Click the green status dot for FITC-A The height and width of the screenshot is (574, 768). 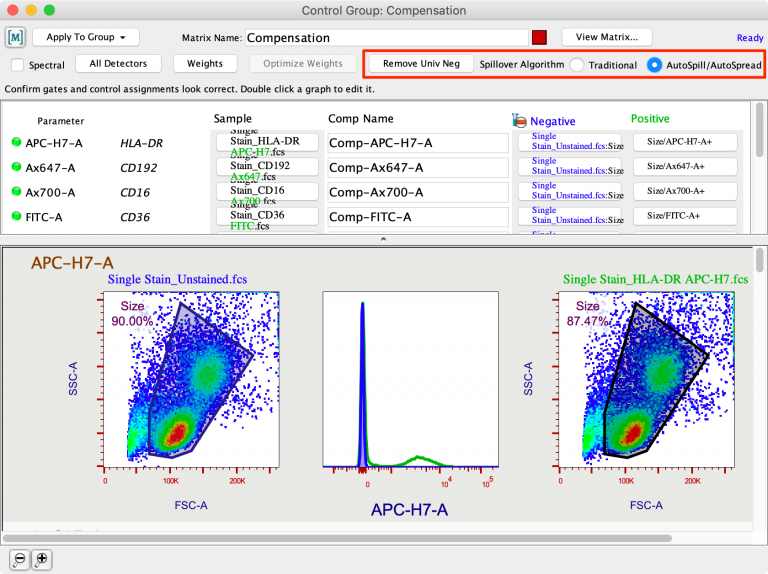point(16,216)
